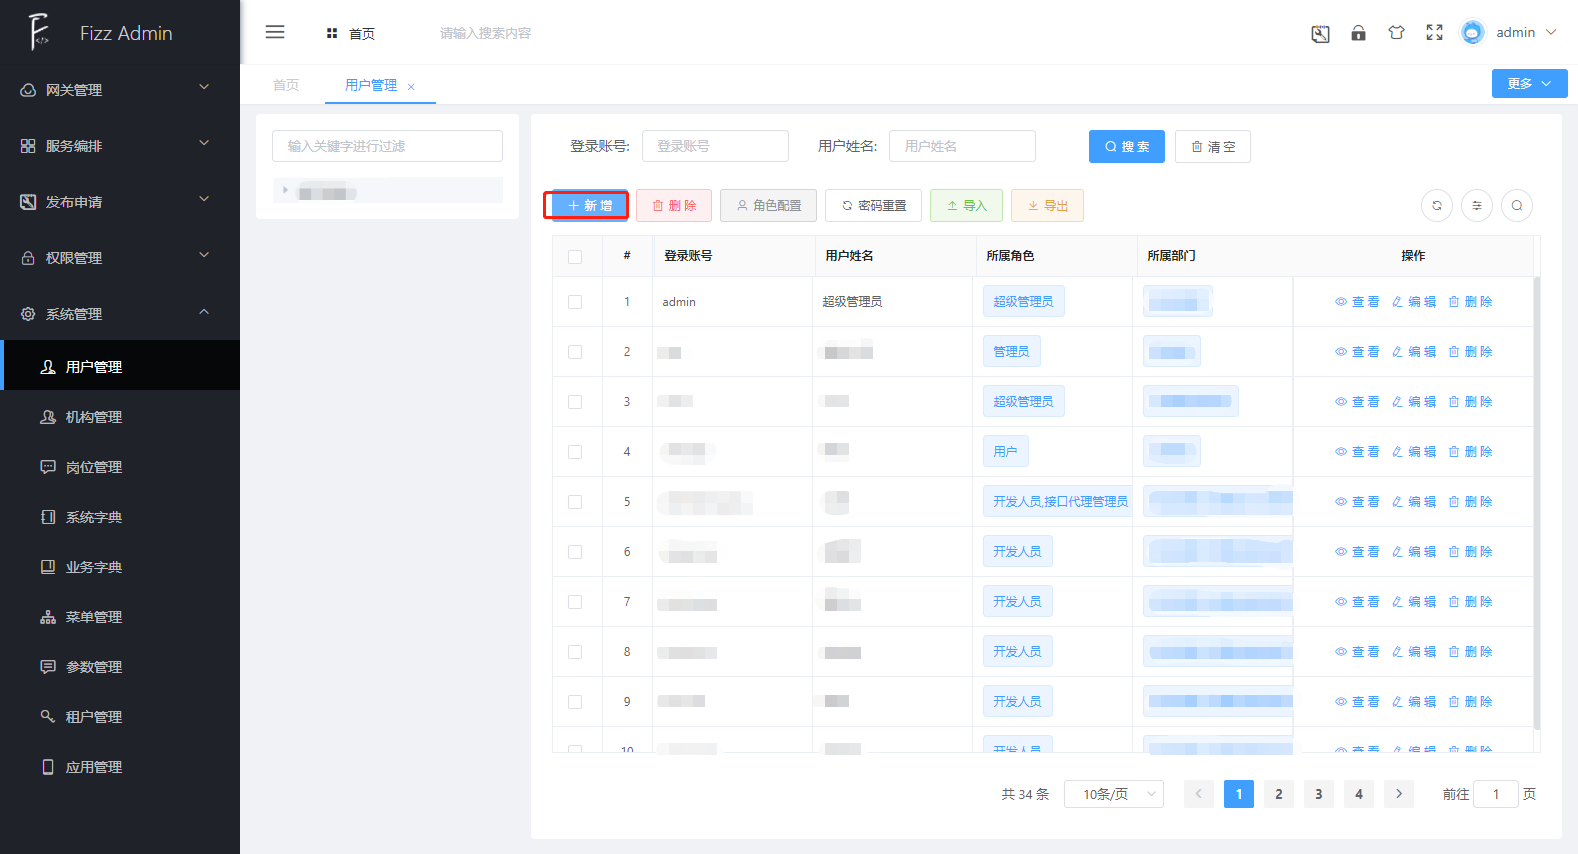The image size is (1578, 854).
Task: Click the admin avatar icon
Action: 1472,33
